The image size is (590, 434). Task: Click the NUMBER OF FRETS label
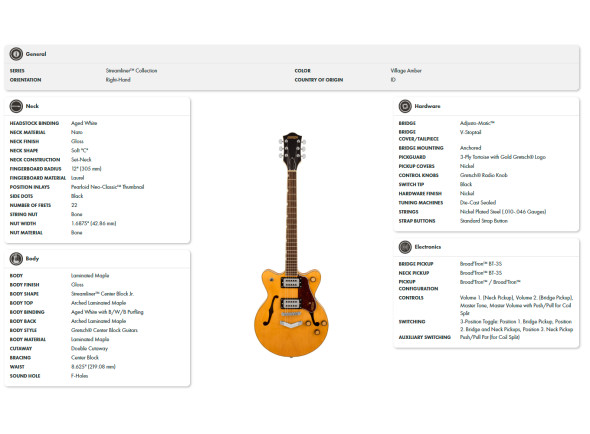tap(30, 205)
